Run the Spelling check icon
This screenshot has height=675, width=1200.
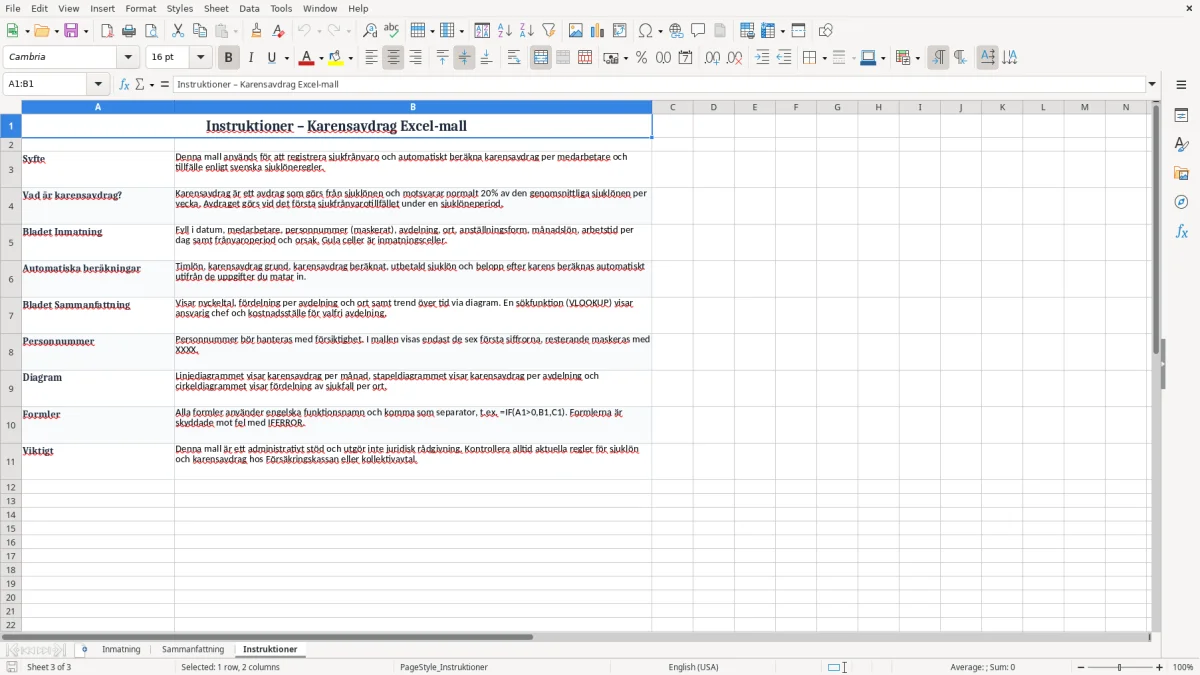point(392,31)
